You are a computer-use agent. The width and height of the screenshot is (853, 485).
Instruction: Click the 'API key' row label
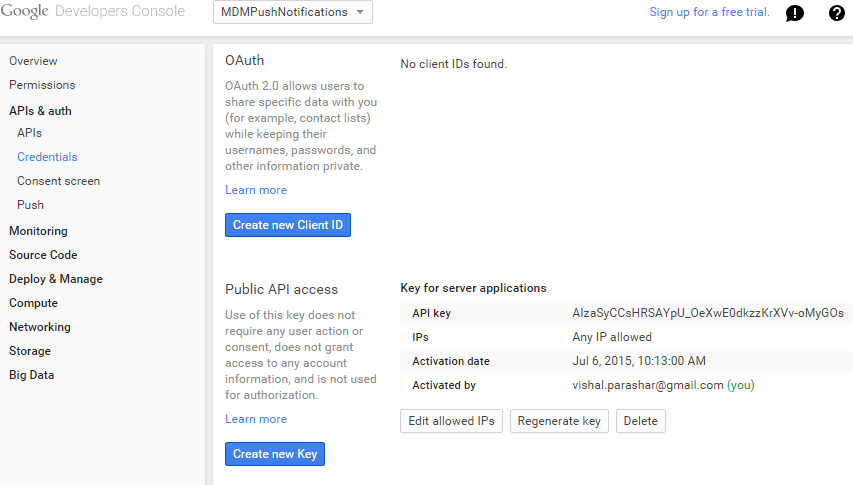[431, 313]
